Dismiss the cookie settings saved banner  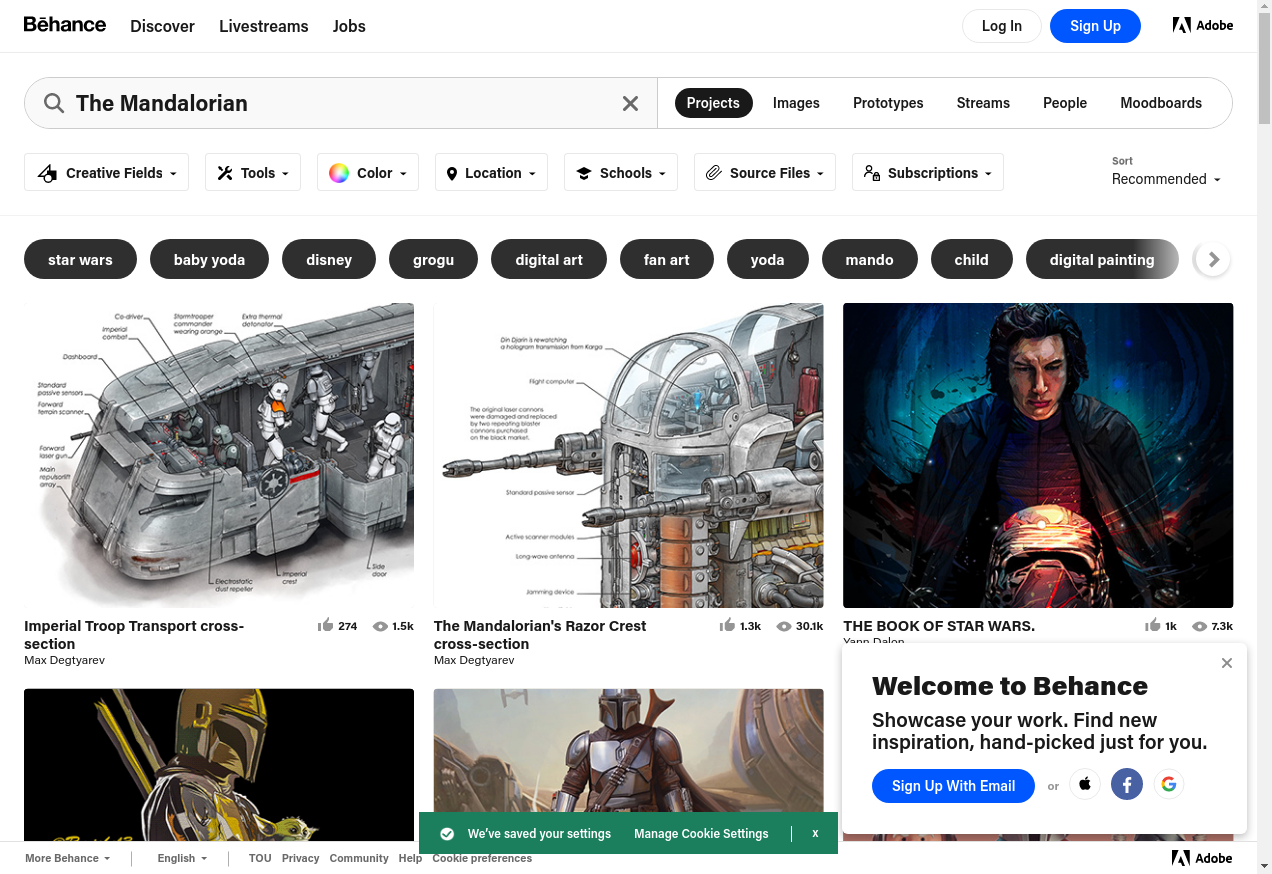pos(815,833)
